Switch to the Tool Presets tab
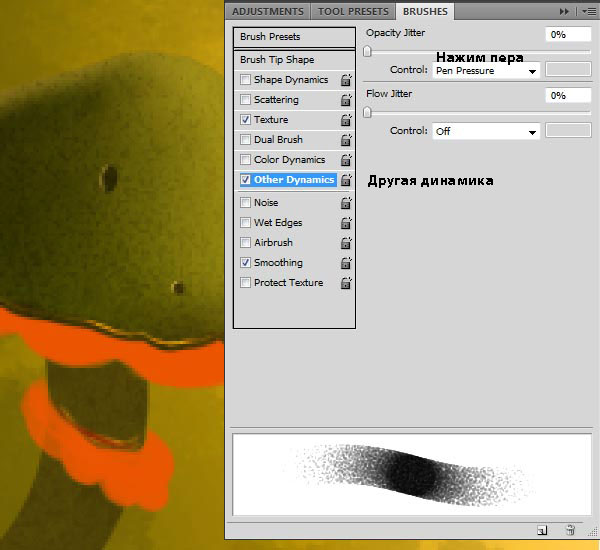This screenshot has height=550, width=600. pyautogui.click(x=353, y=11)
